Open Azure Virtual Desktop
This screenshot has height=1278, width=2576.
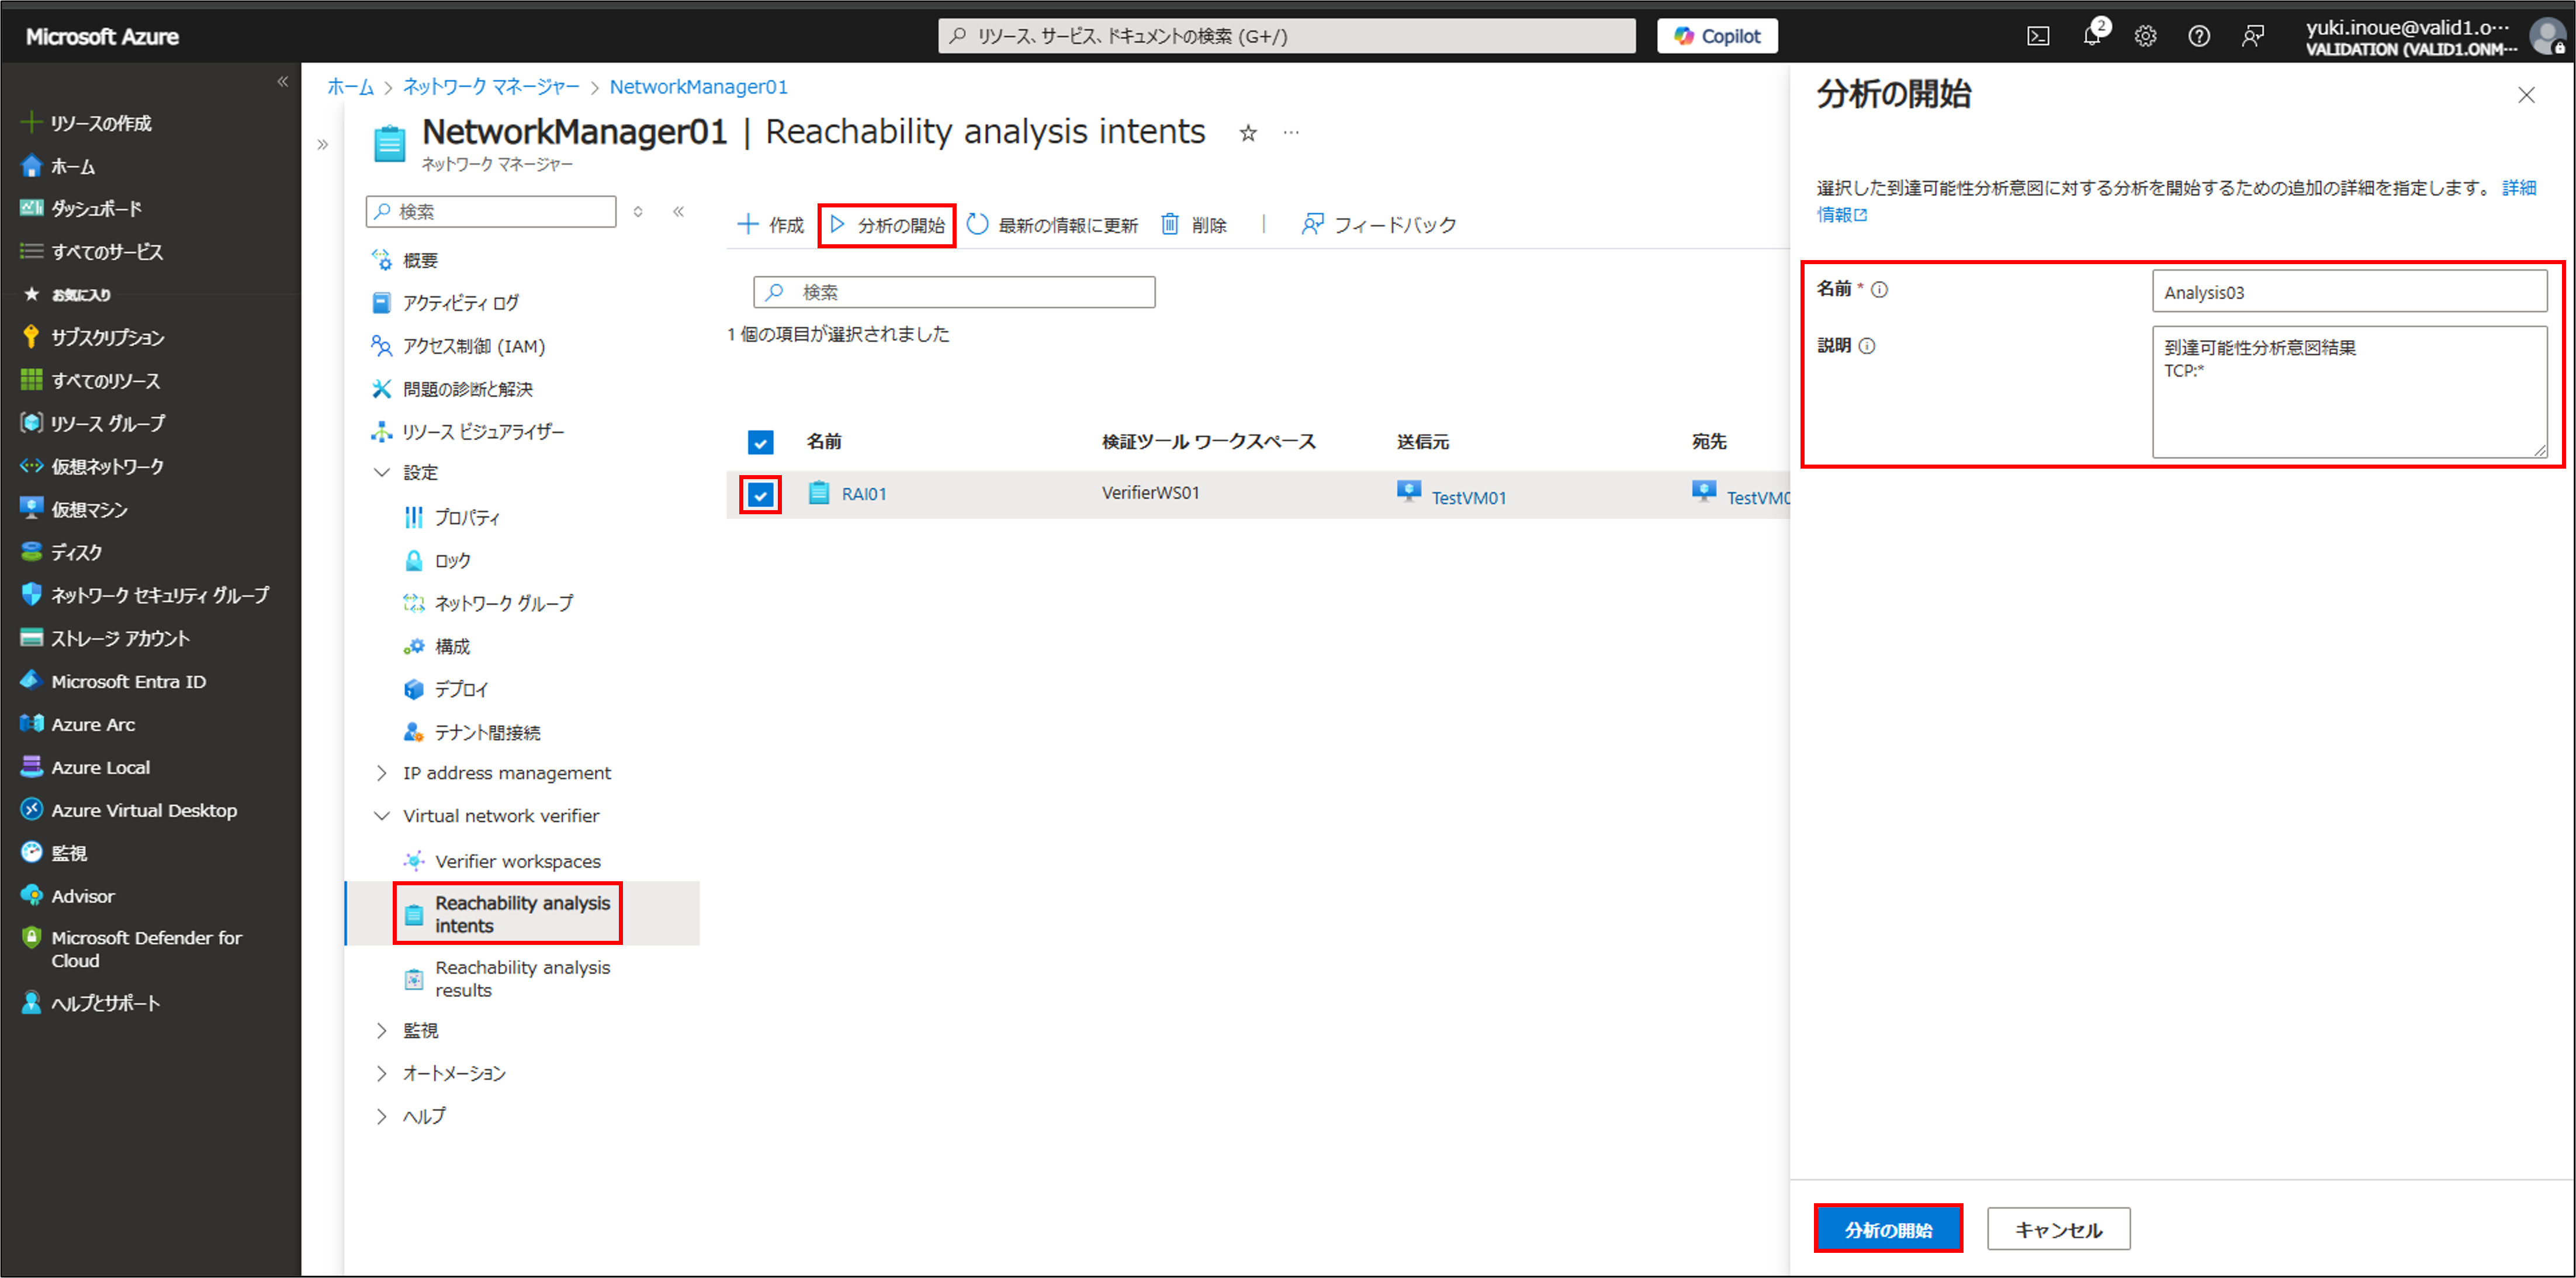(129, 810)
